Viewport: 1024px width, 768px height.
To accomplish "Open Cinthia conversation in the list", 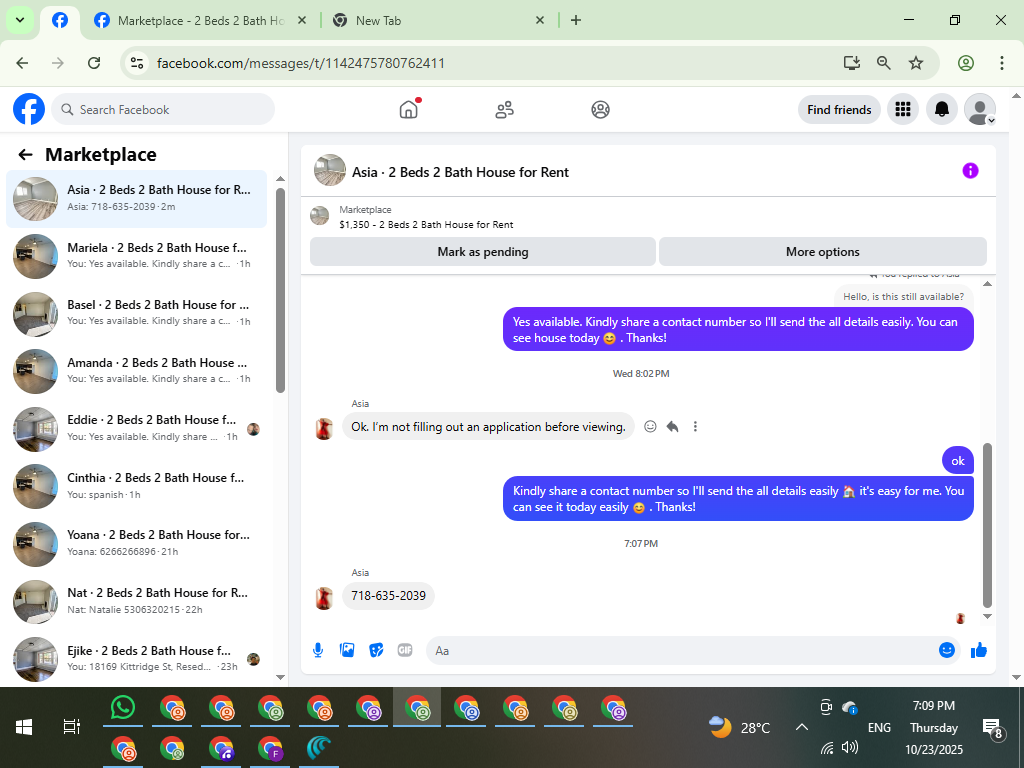I will 136,486.
